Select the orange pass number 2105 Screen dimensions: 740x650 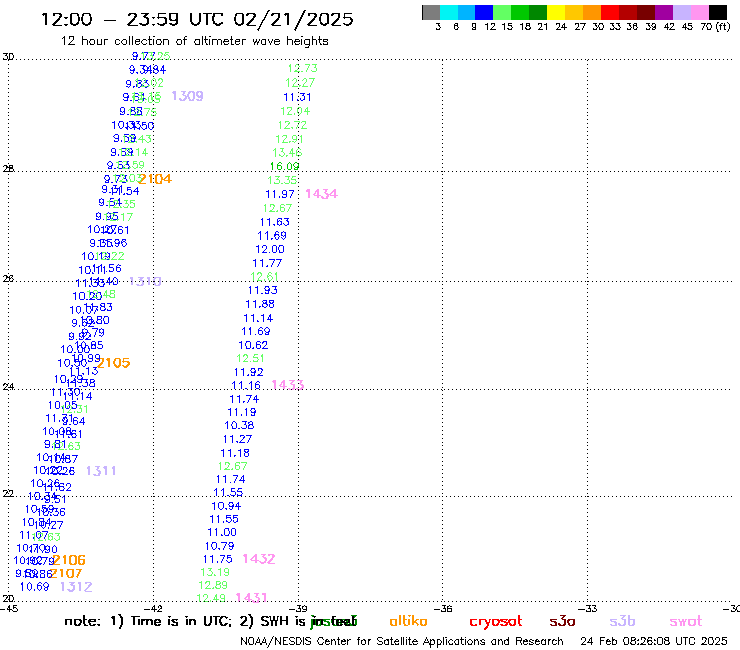click(113, 363)
